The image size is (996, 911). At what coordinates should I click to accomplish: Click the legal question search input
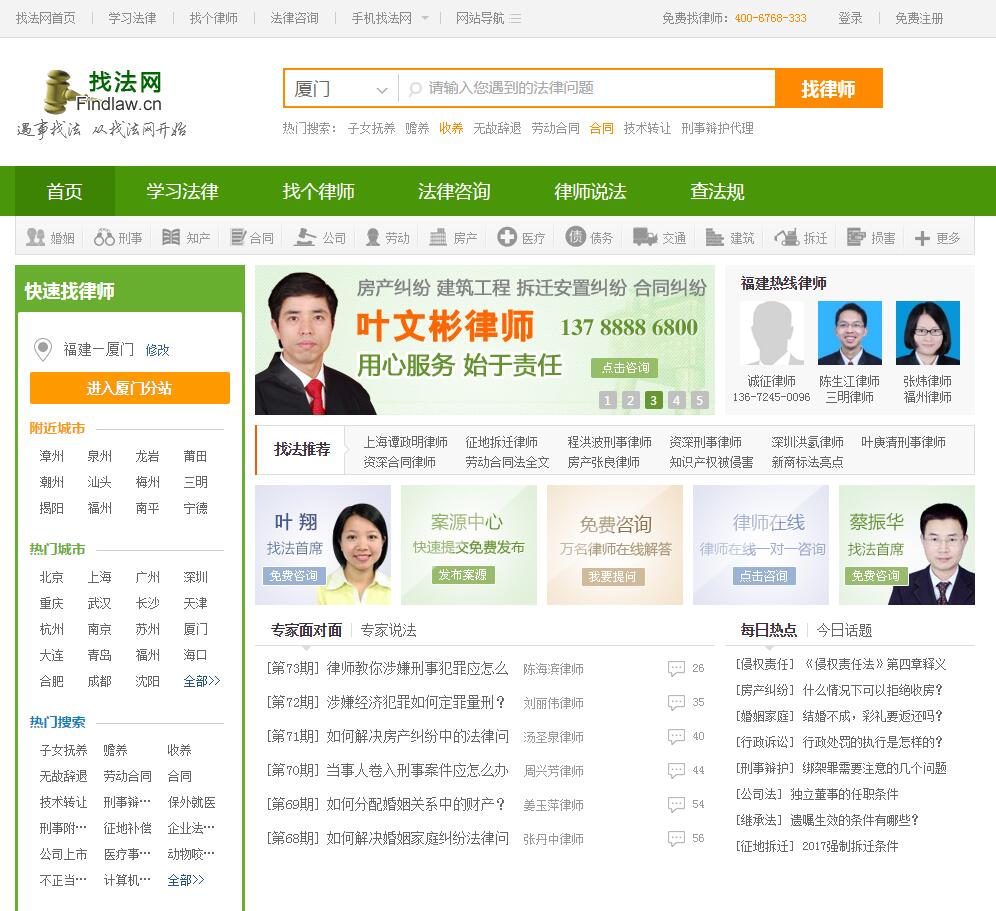[587, 88]
